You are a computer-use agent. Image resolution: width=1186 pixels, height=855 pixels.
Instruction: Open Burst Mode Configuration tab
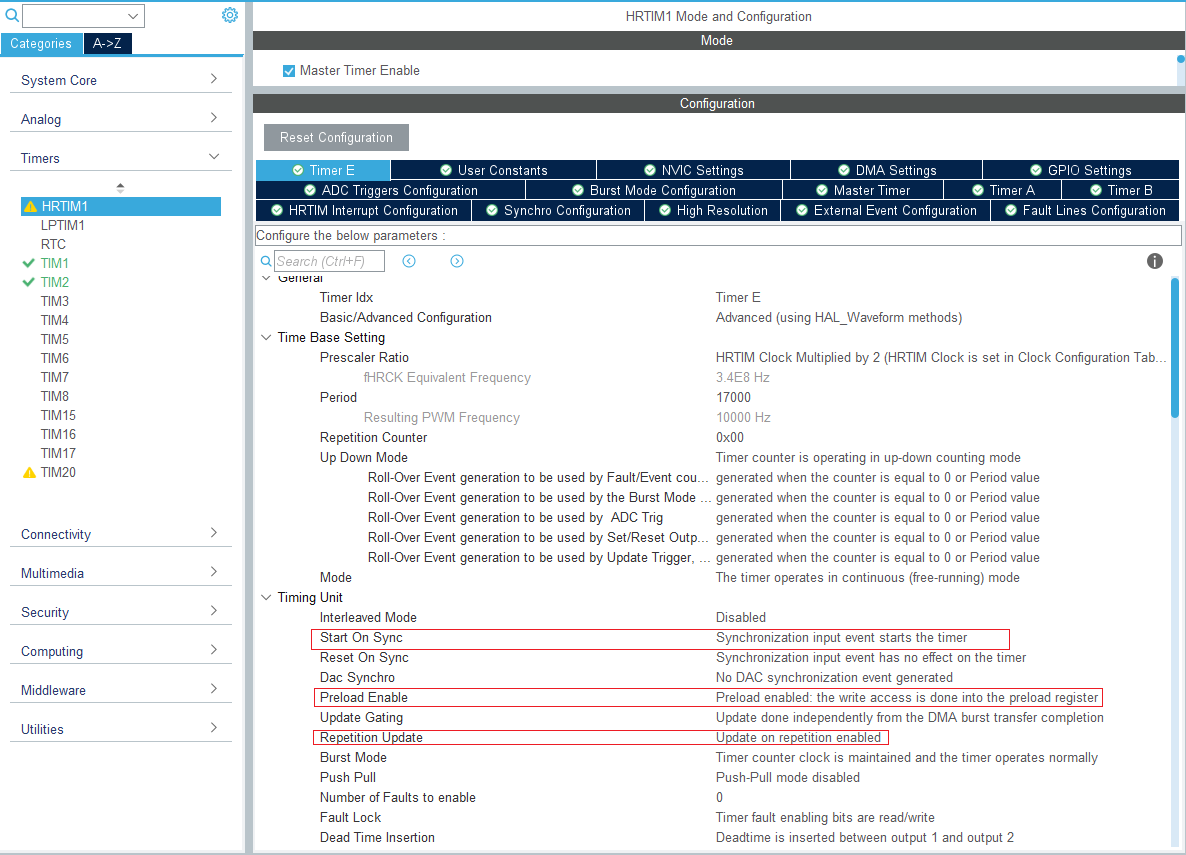tap(654, 191)
